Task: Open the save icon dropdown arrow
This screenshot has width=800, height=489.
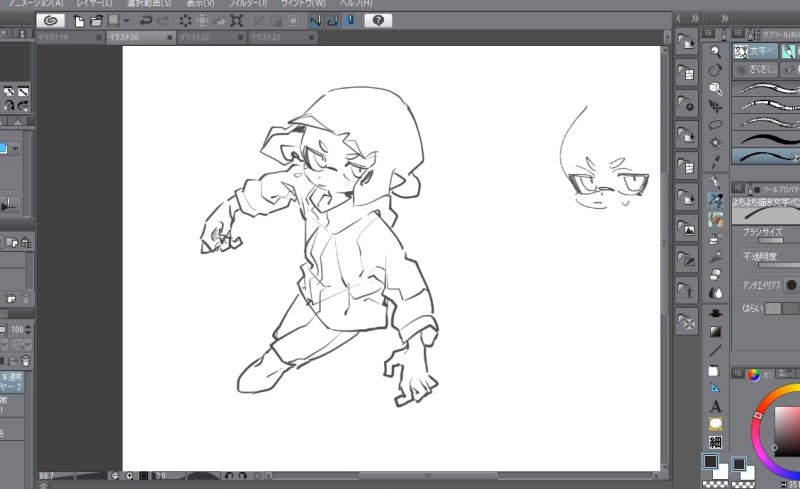Action: click(x=127, y=21)
